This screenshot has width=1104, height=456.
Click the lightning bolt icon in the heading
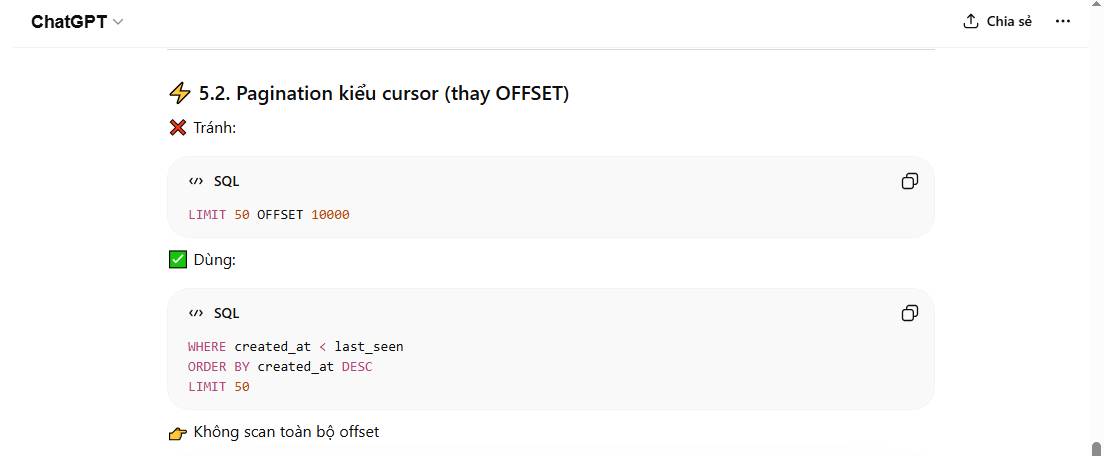pos(179,94)
